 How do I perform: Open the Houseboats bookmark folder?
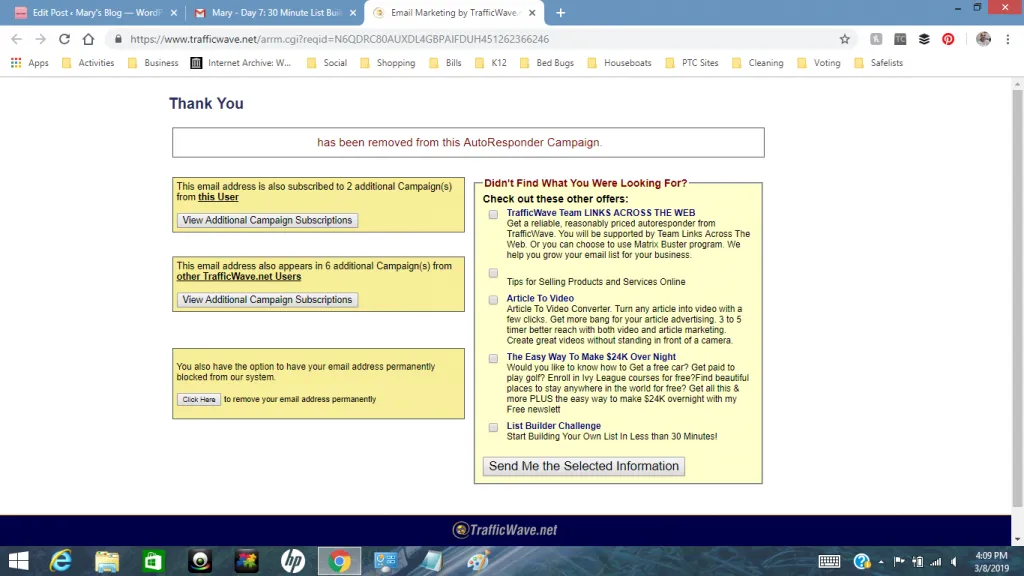620,63
